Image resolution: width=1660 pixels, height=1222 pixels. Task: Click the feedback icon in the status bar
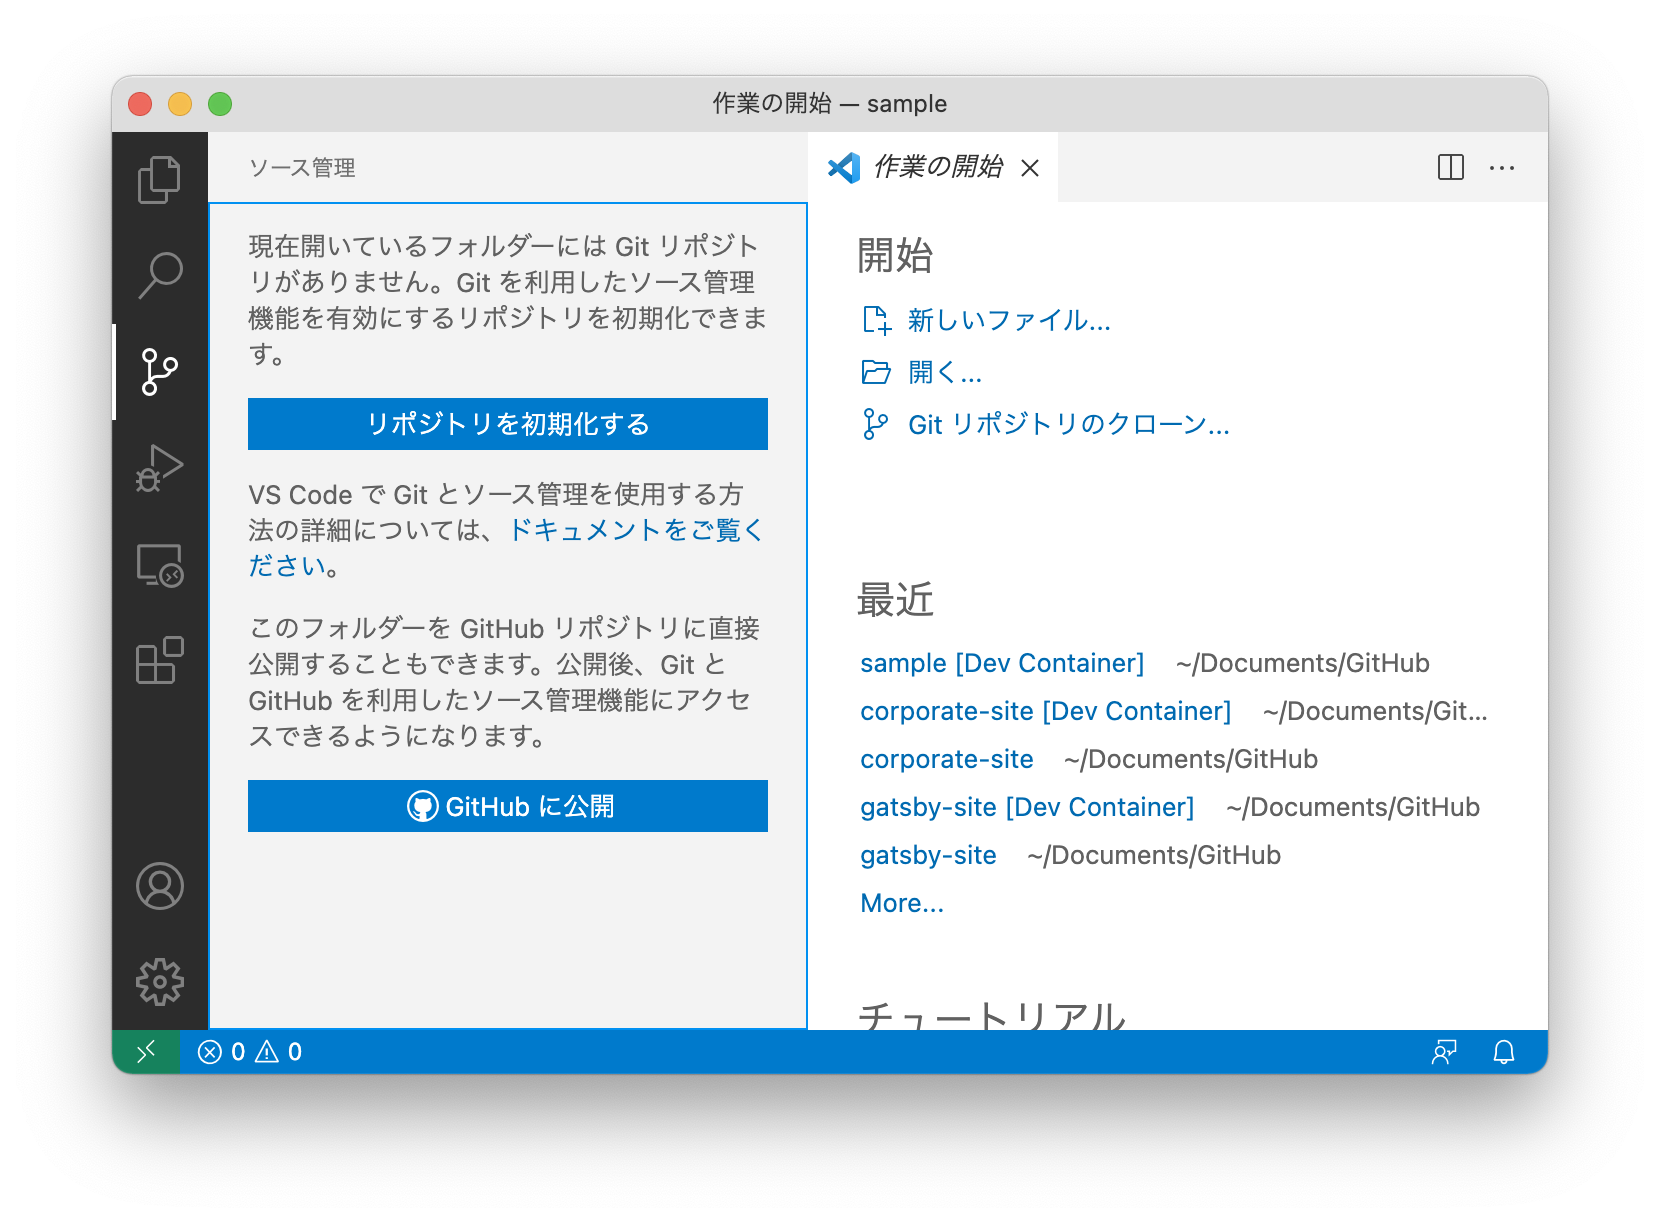point(1444,1051)
